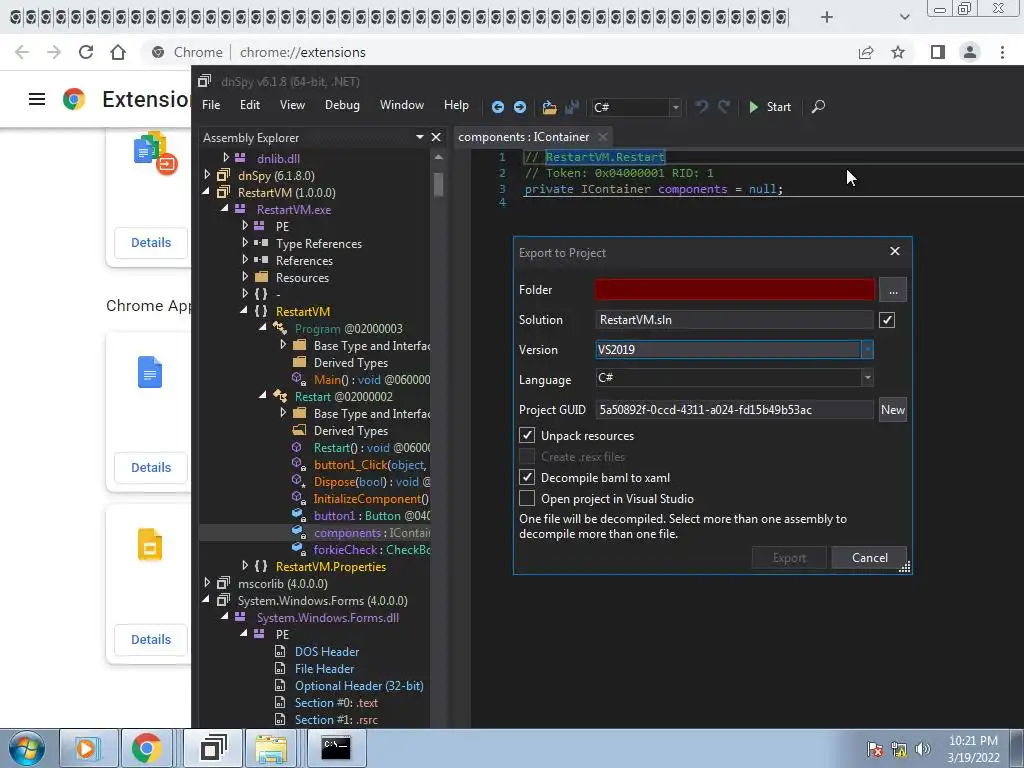Viewport: 1024px width, 768px height.
Task: Click dnSpy navigate forward arrow
Action: point(520,106)
